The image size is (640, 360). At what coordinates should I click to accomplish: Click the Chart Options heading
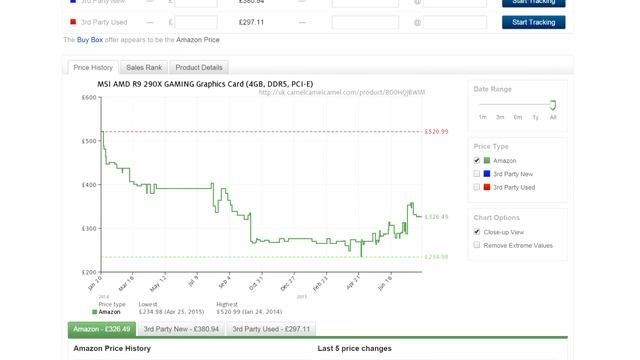[x=496, y=218]
